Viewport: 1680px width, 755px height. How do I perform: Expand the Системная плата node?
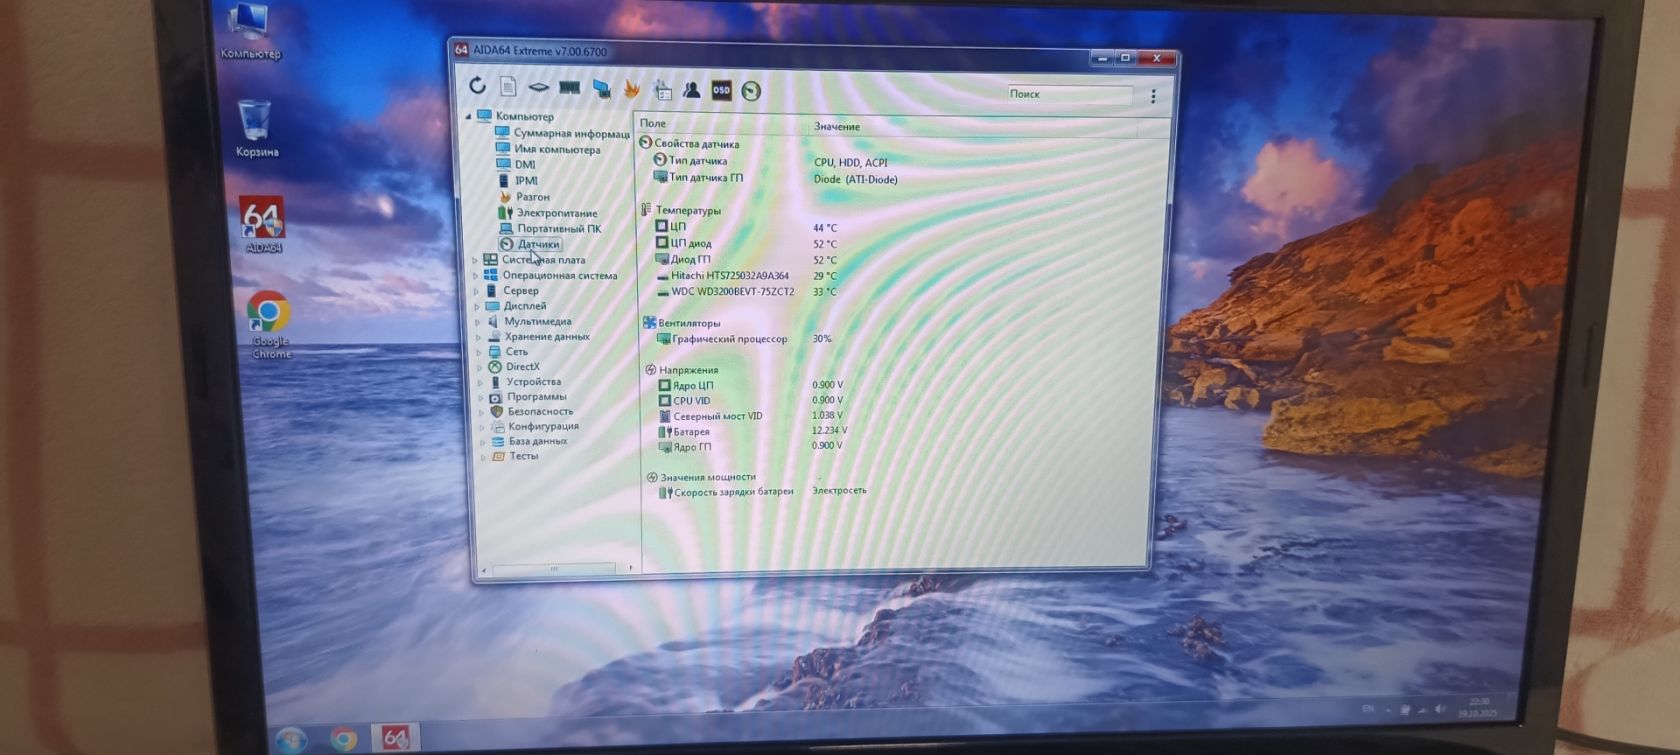coord(475,260)
